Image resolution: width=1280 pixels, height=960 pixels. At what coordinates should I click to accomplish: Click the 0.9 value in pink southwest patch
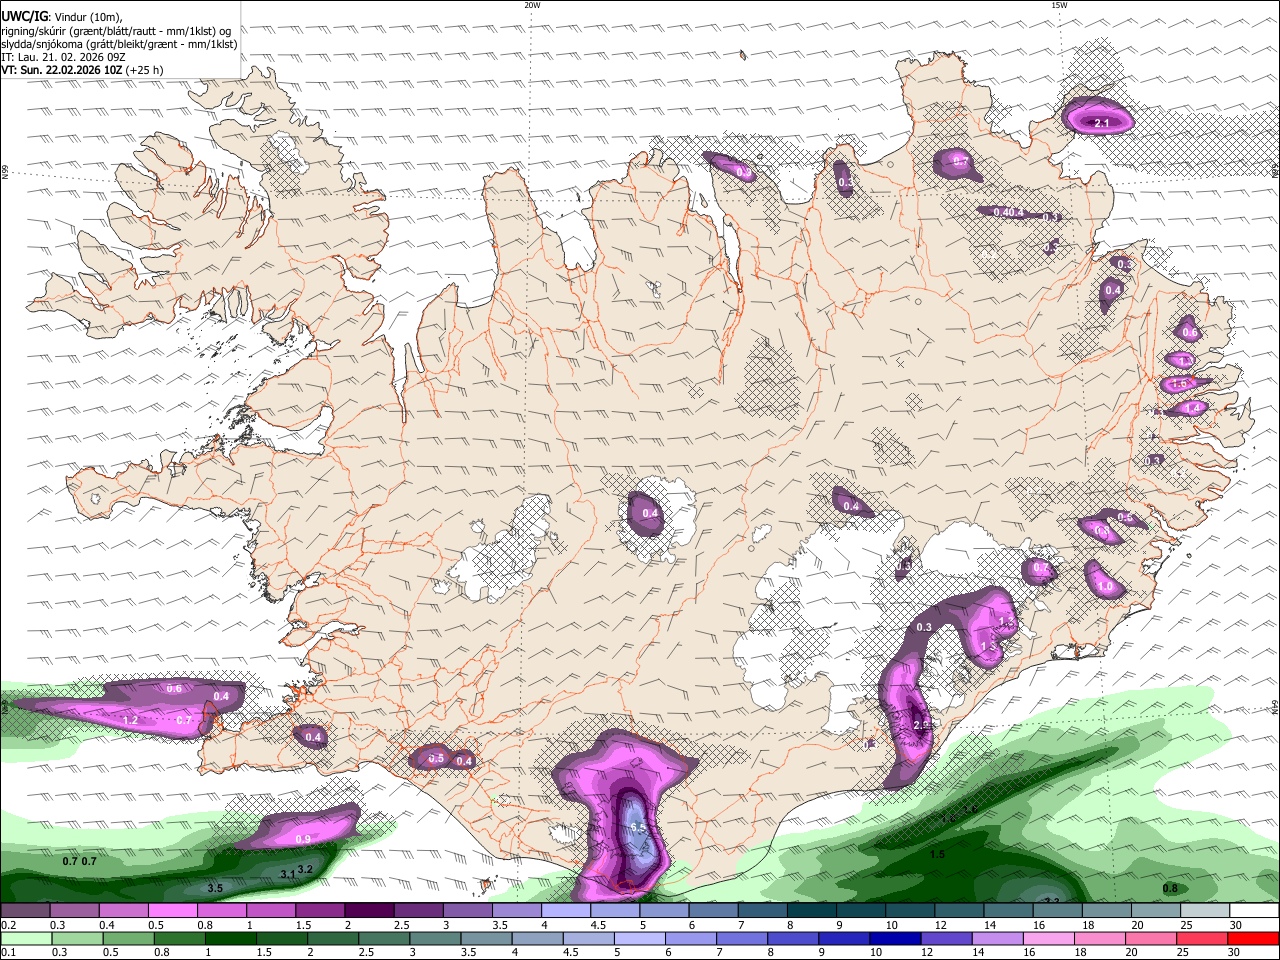tap(303, 839)
